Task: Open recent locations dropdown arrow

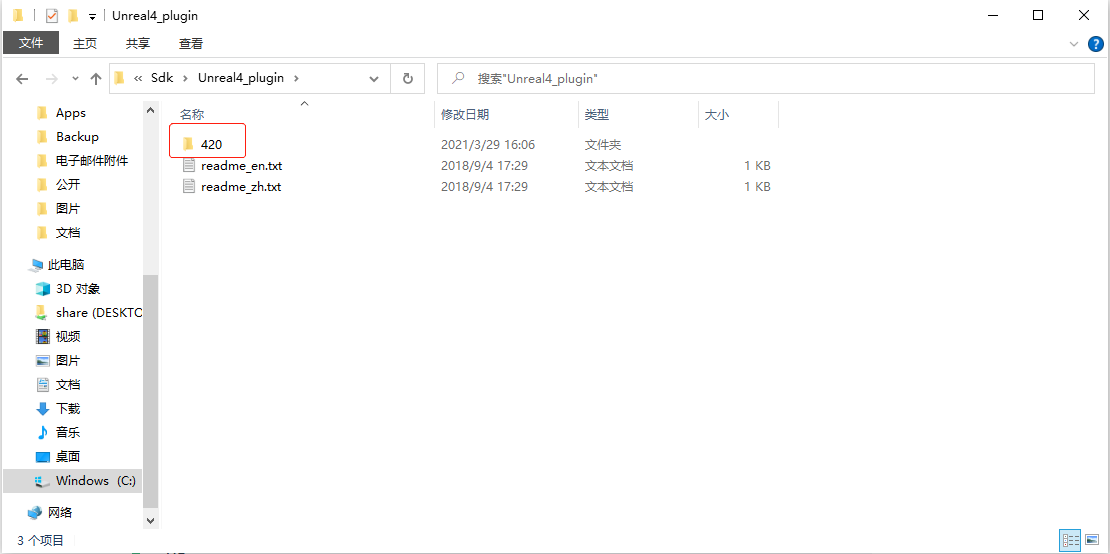Action: click(75, 79)
